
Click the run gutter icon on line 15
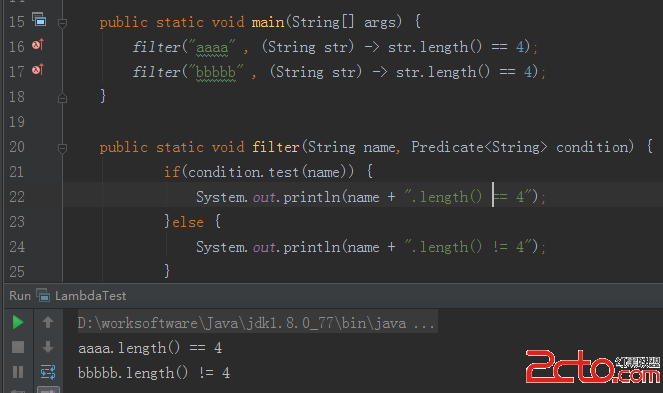click(39, 19)
